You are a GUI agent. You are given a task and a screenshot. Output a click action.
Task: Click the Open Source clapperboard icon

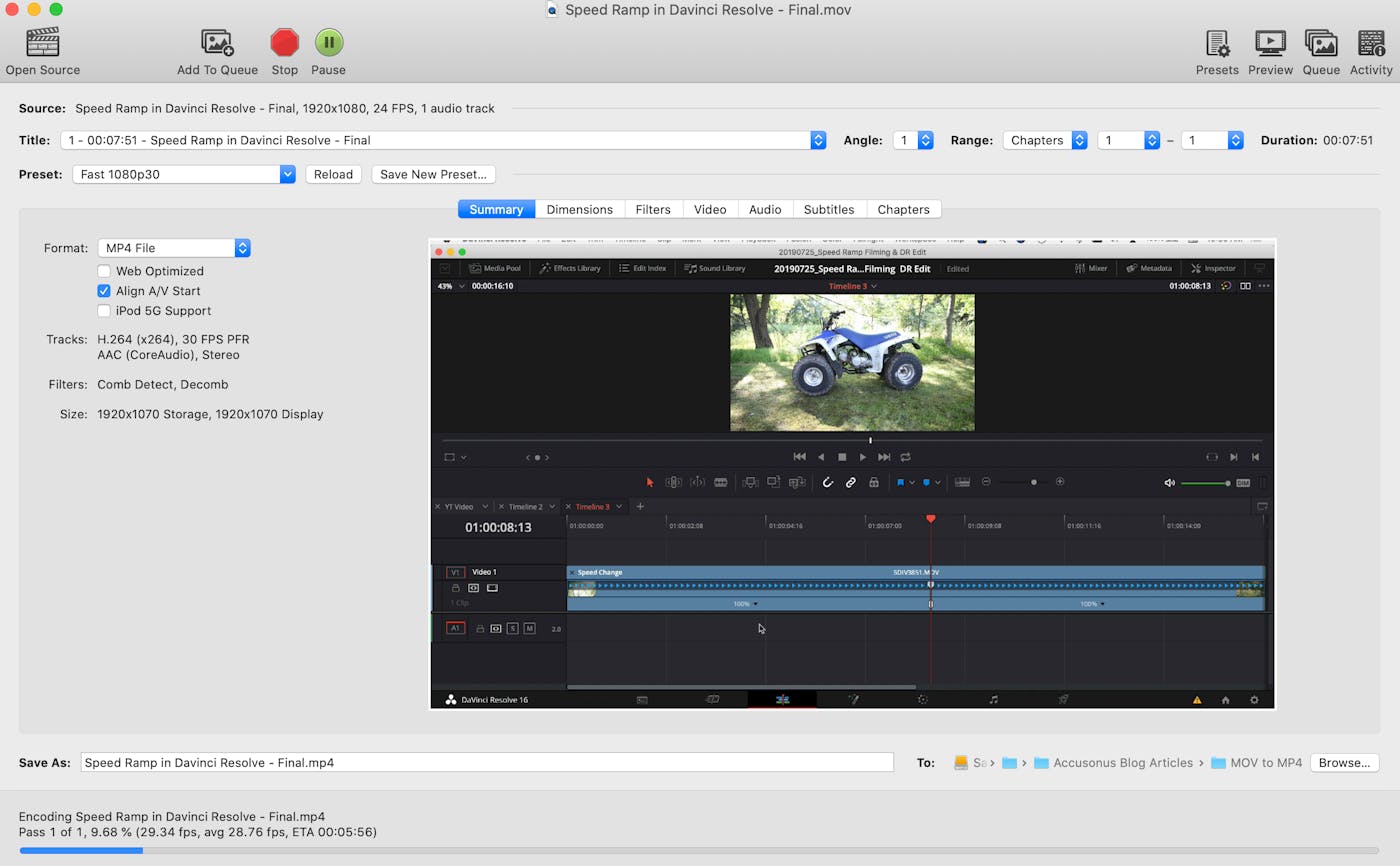tap(43, 42)
